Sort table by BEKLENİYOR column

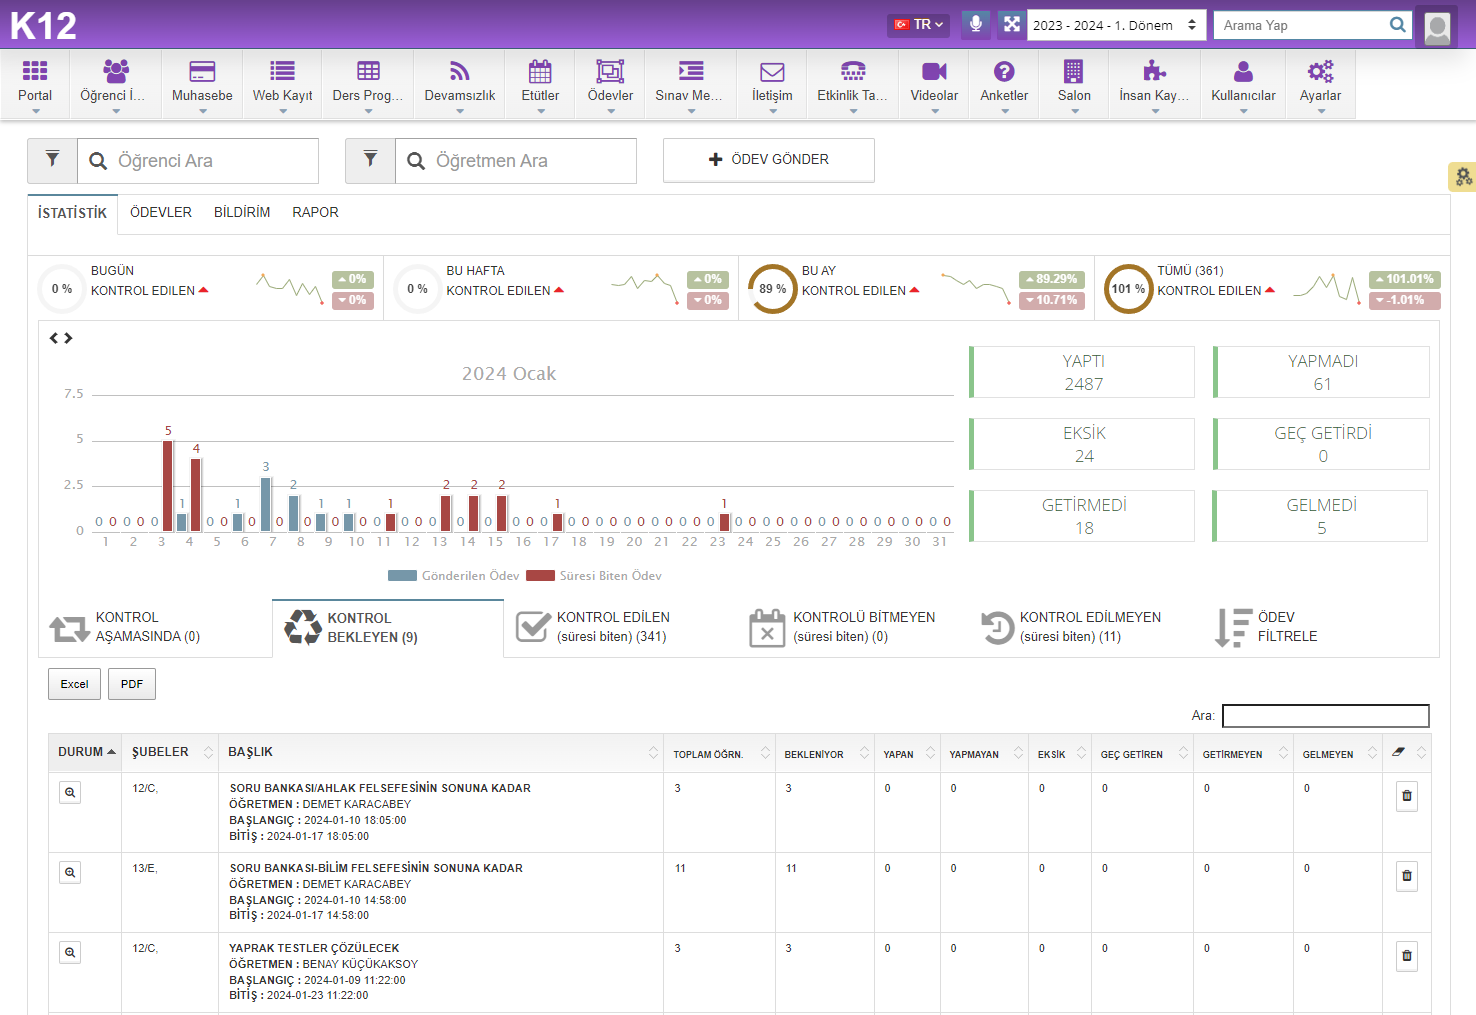point(826,754)
